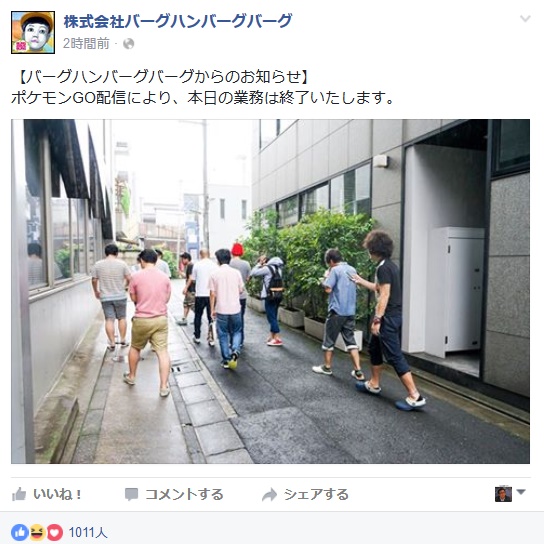Like the post via いいね！ text

point(58,494)
